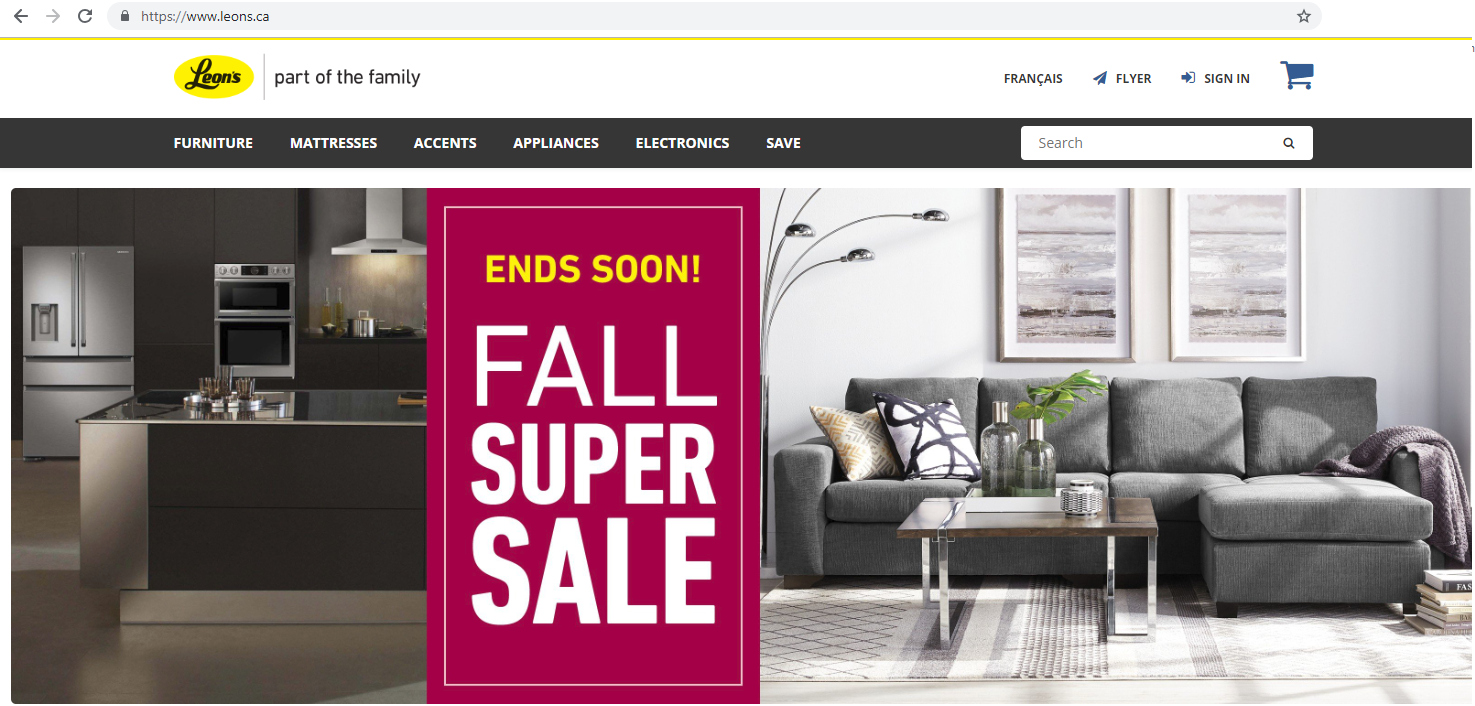The width and height of the screenshot is (1475, 706).
Task: Open the Mattresses menu
Action: (x=333, y=143)
